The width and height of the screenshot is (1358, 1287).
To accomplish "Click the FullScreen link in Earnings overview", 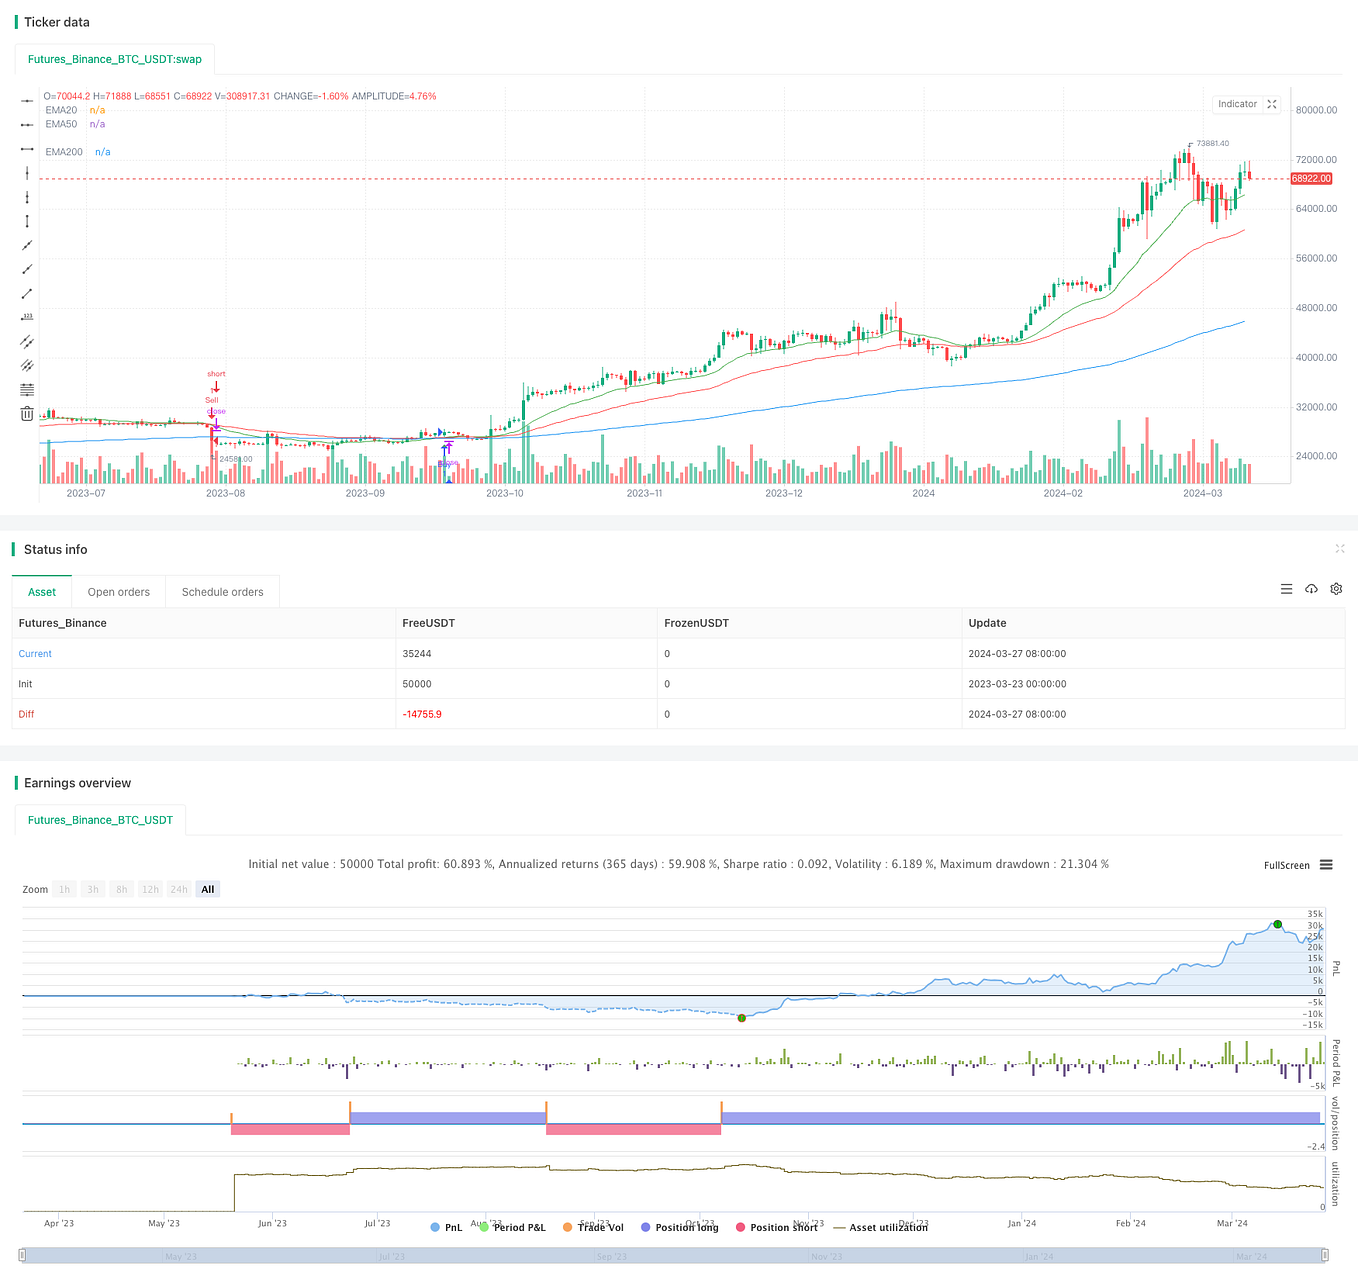I will (1287, 864).
